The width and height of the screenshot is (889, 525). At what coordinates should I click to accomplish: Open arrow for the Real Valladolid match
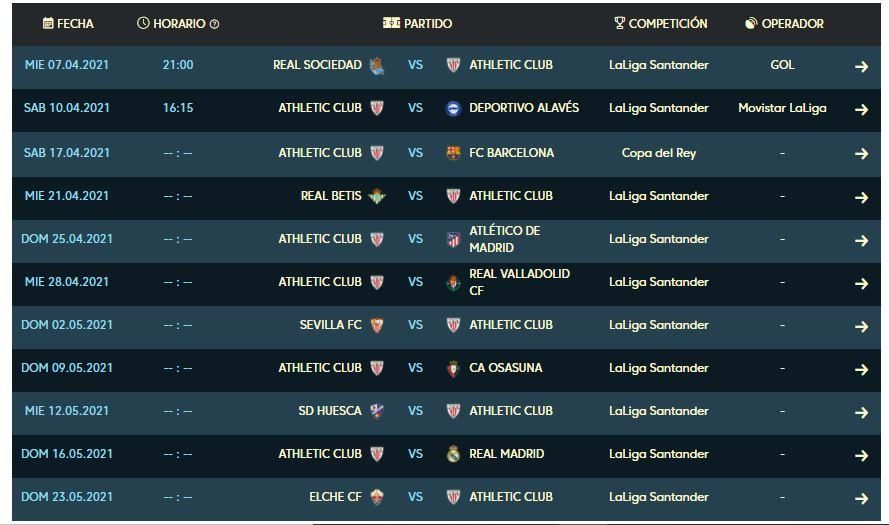pos(861,283)
